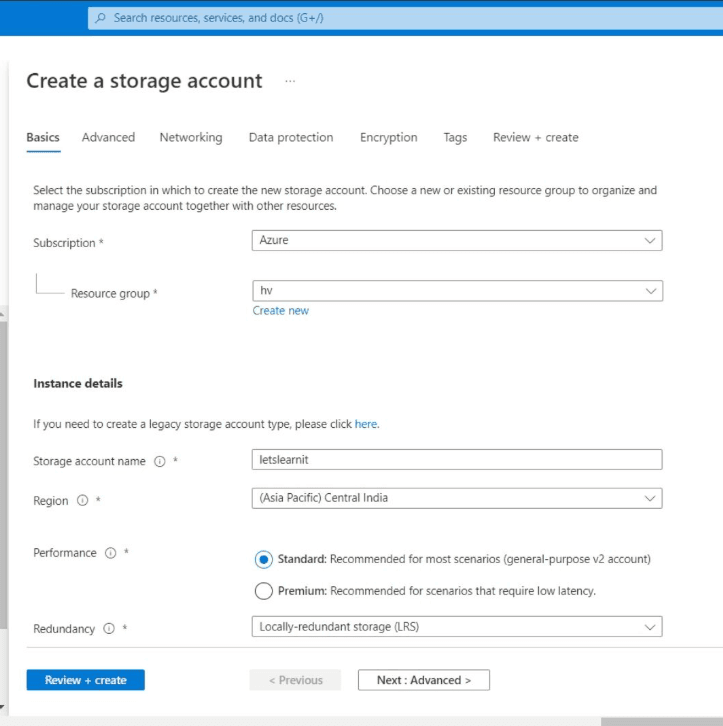
Task: Switch to the Data protection tab
Action: [x=291, y=138]
